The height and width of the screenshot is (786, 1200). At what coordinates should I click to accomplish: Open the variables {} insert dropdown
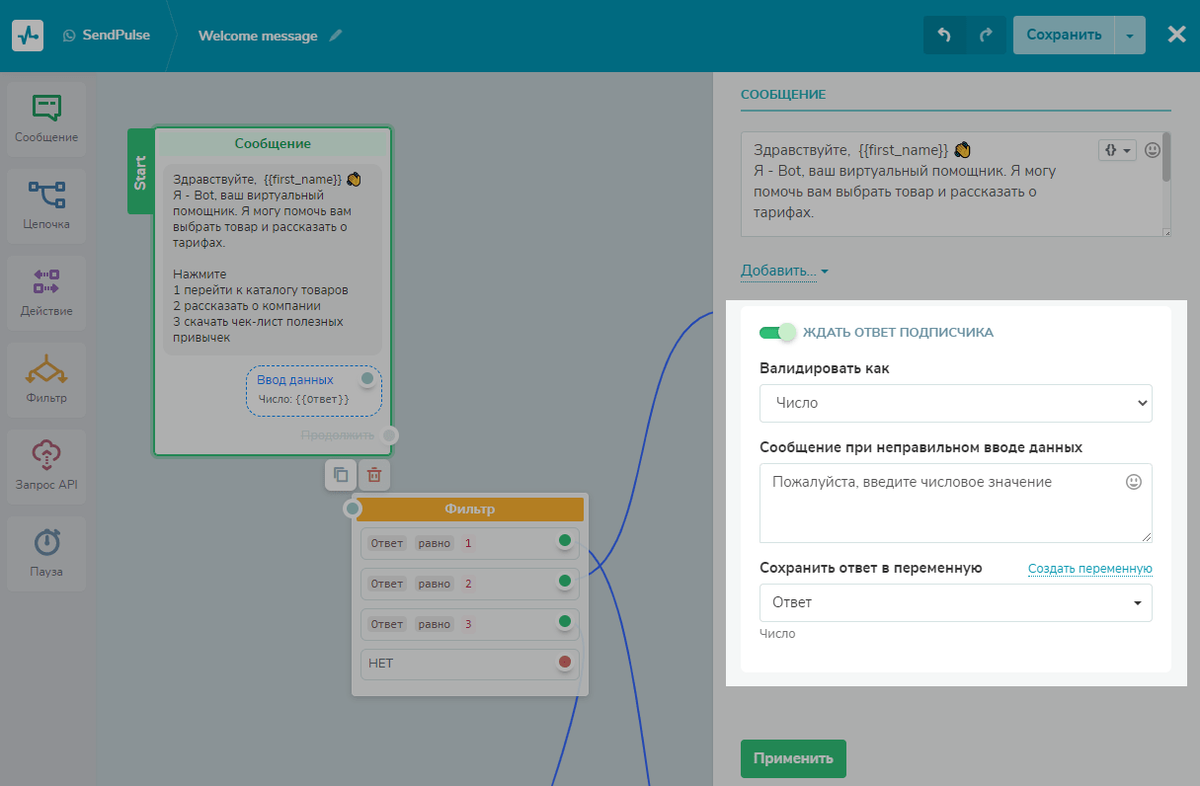coord(1118,150)
